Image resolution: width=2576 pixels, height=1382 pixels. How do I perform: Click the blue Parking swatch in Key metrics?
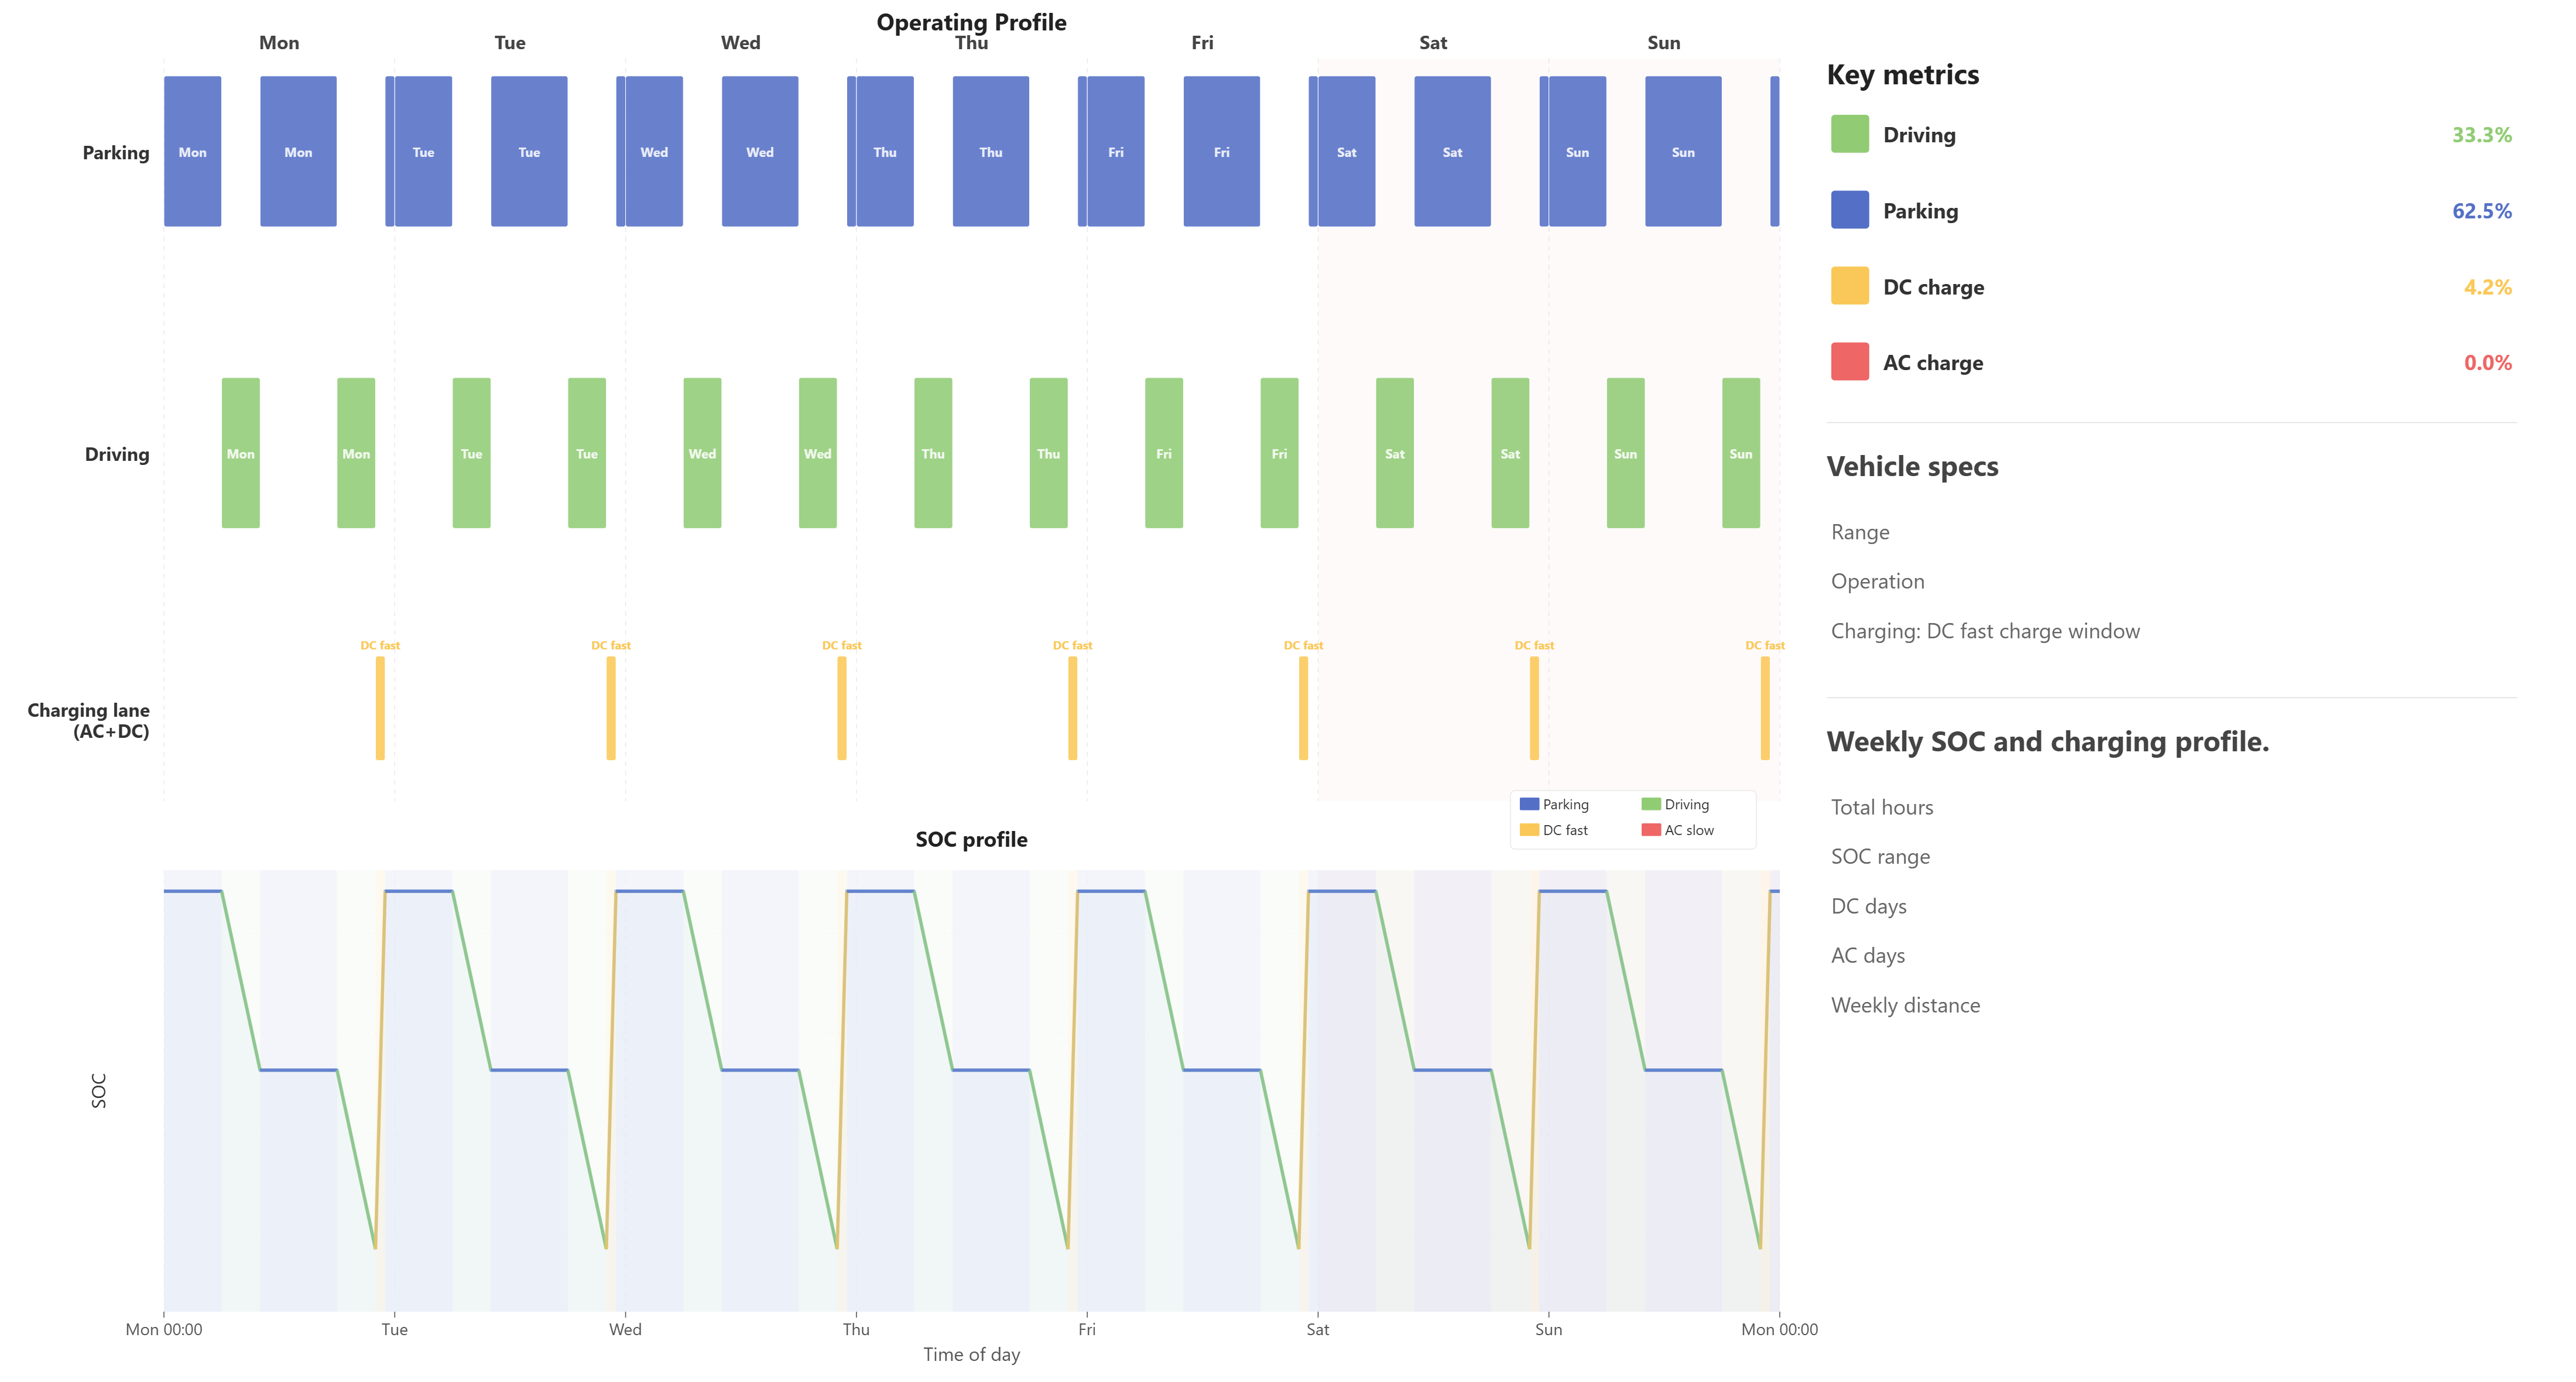click(1849, 210)
